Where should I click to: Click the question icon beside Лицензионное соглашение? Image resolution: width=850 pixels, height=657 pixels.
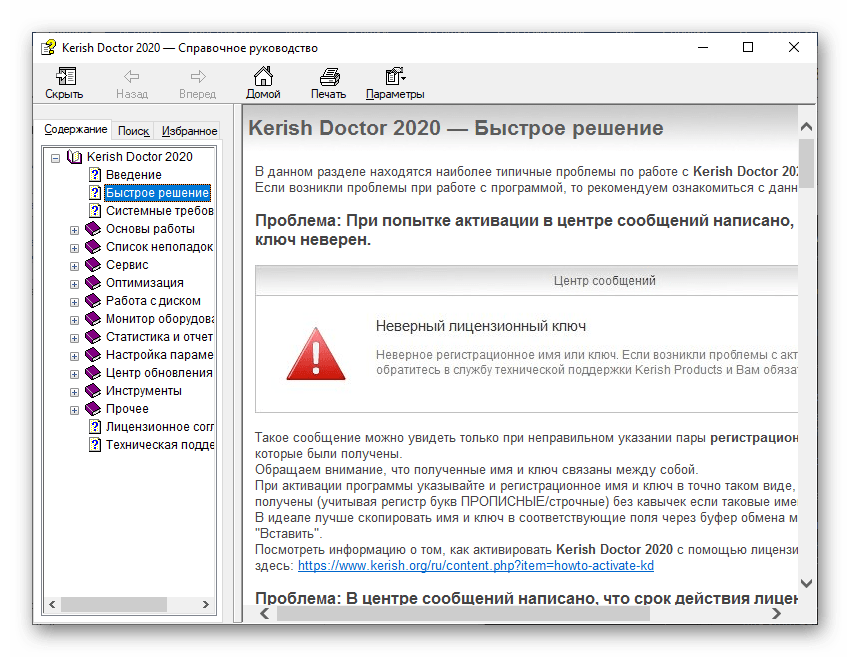tap(95, 427)
